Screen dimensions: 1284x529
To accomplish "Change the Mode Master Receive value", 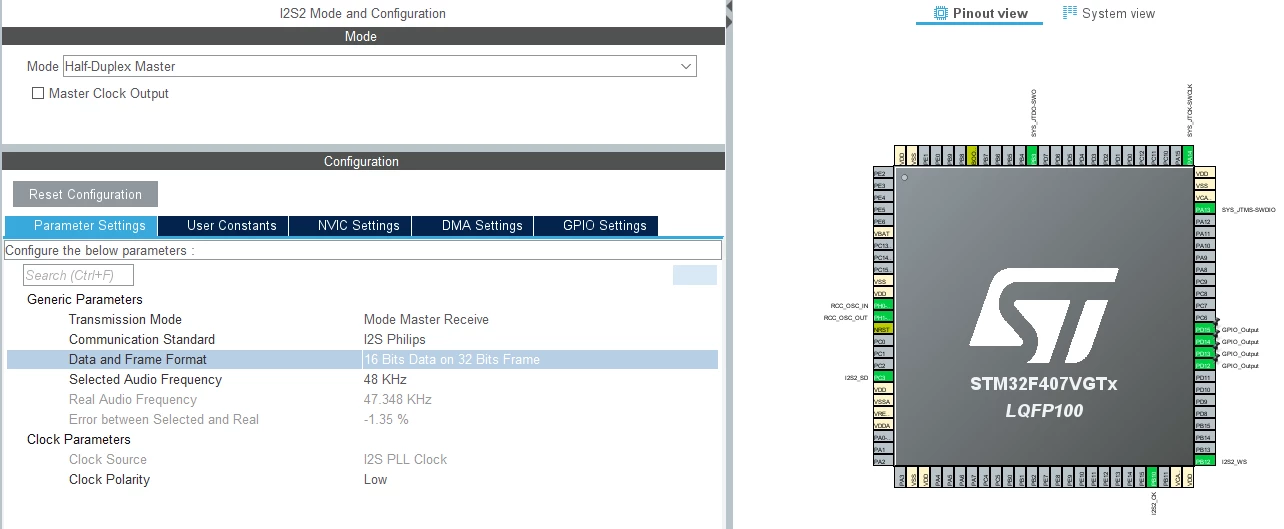I will [x=426, y=319].
